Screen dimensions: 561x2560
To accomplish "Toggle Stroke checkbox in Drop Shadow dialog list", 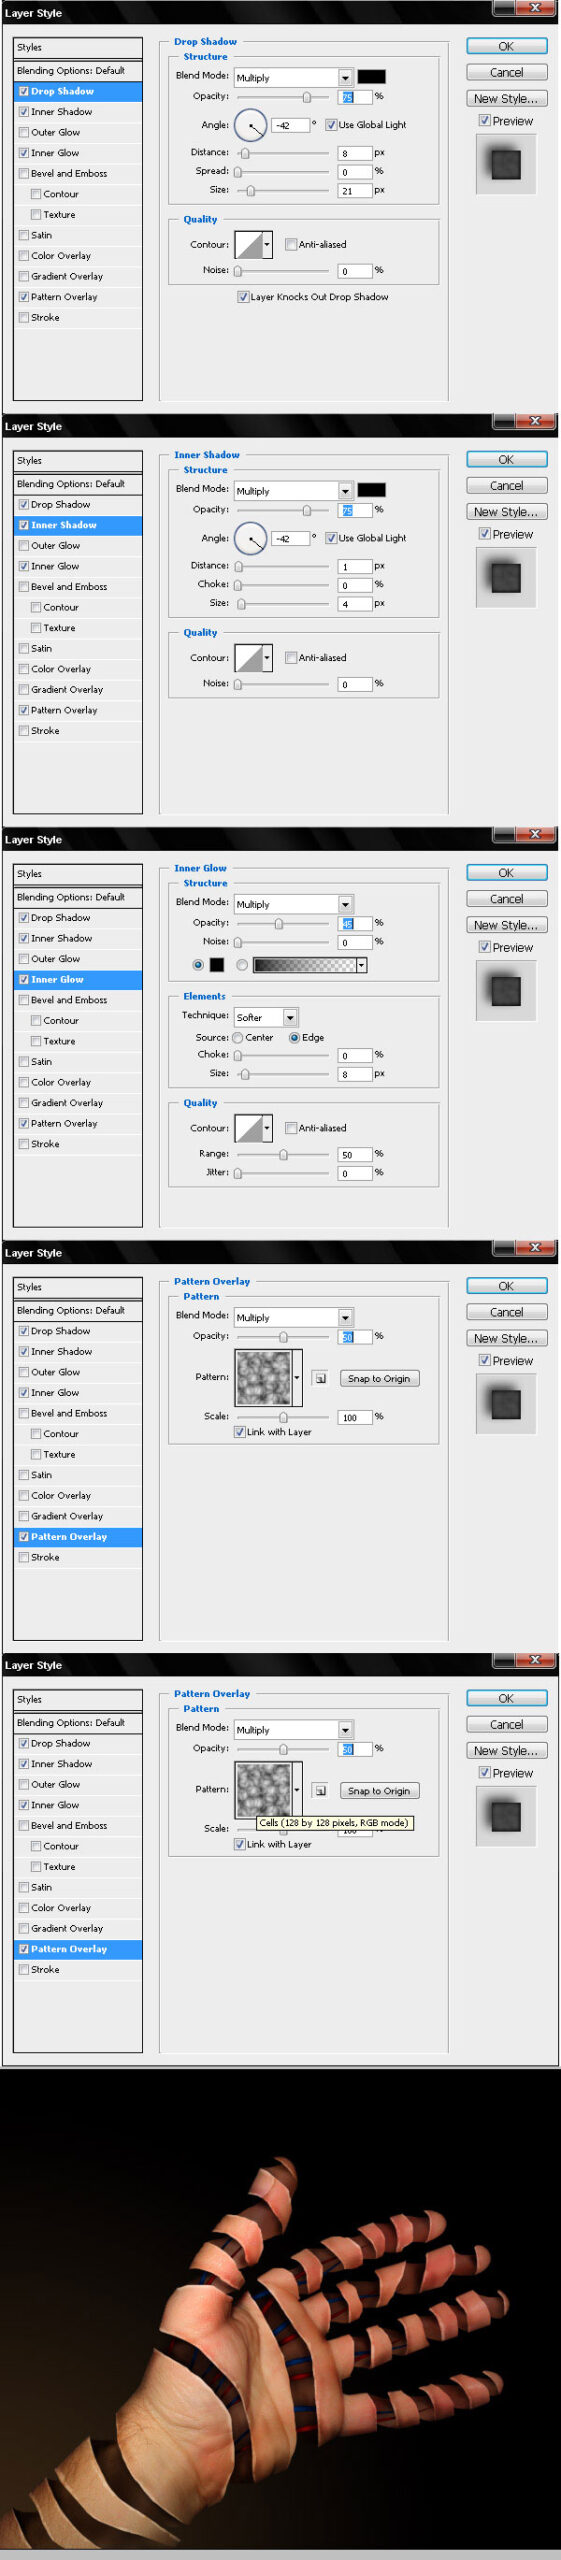I will (x=24, y=318).
